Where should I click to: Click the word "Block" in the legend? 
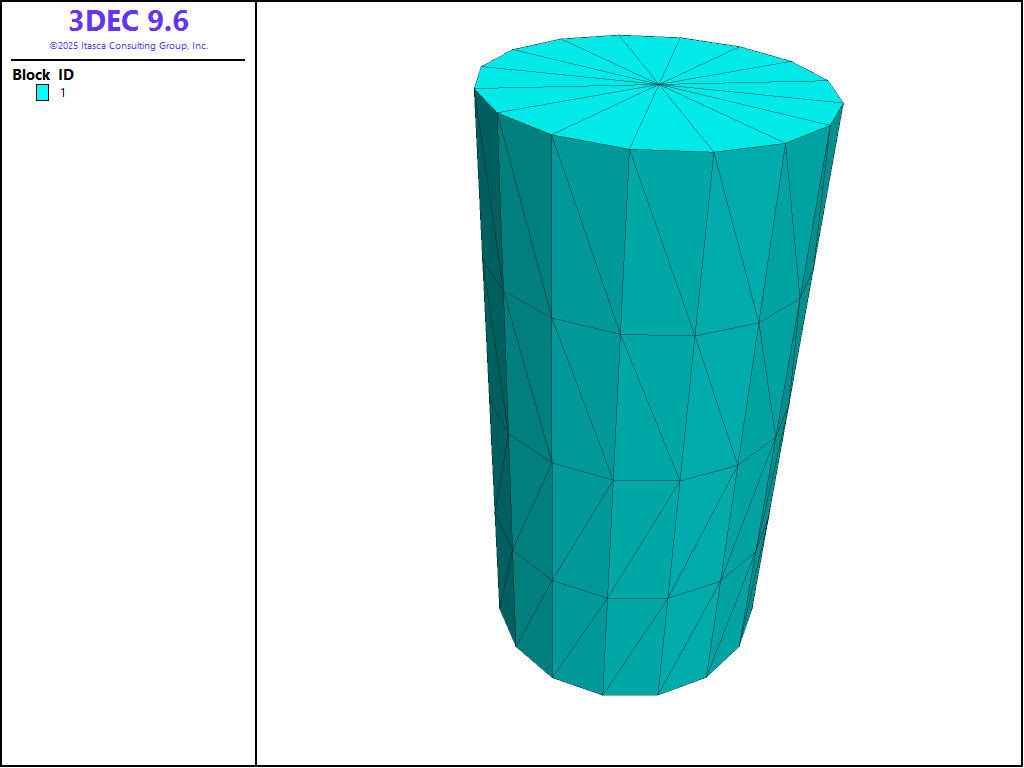pos(31,75)
